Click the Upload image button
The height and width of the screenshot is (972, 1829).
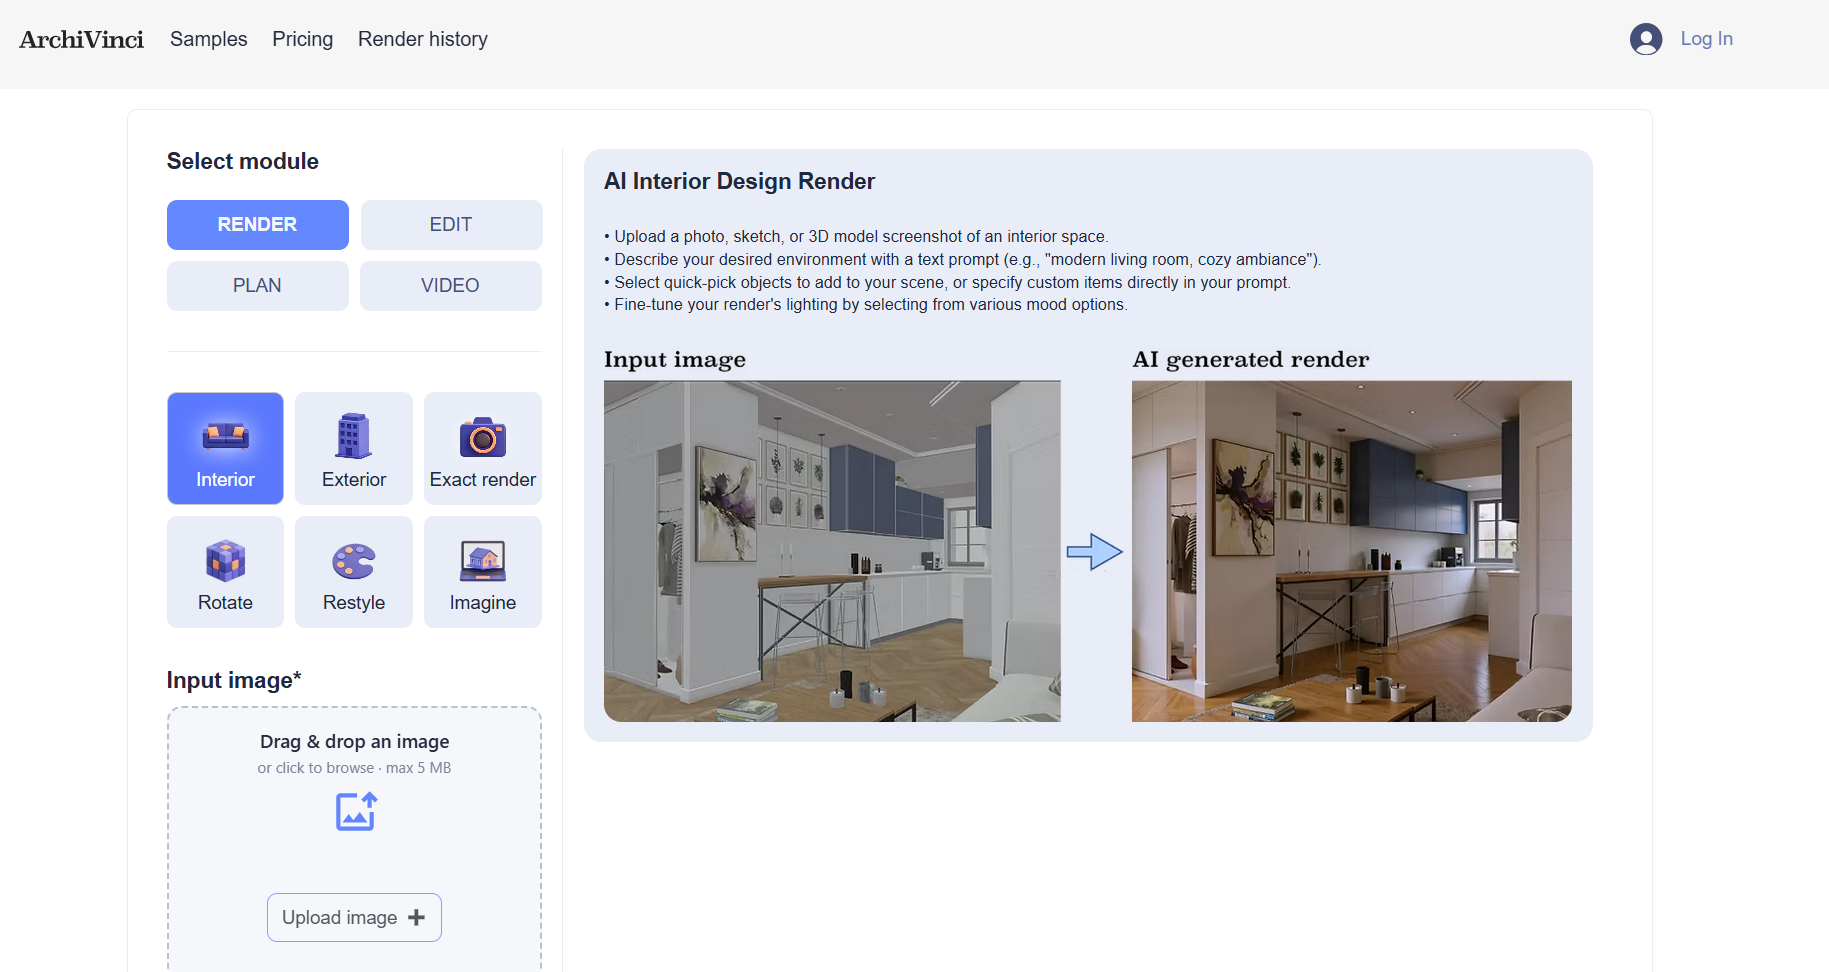pos(354,917)
